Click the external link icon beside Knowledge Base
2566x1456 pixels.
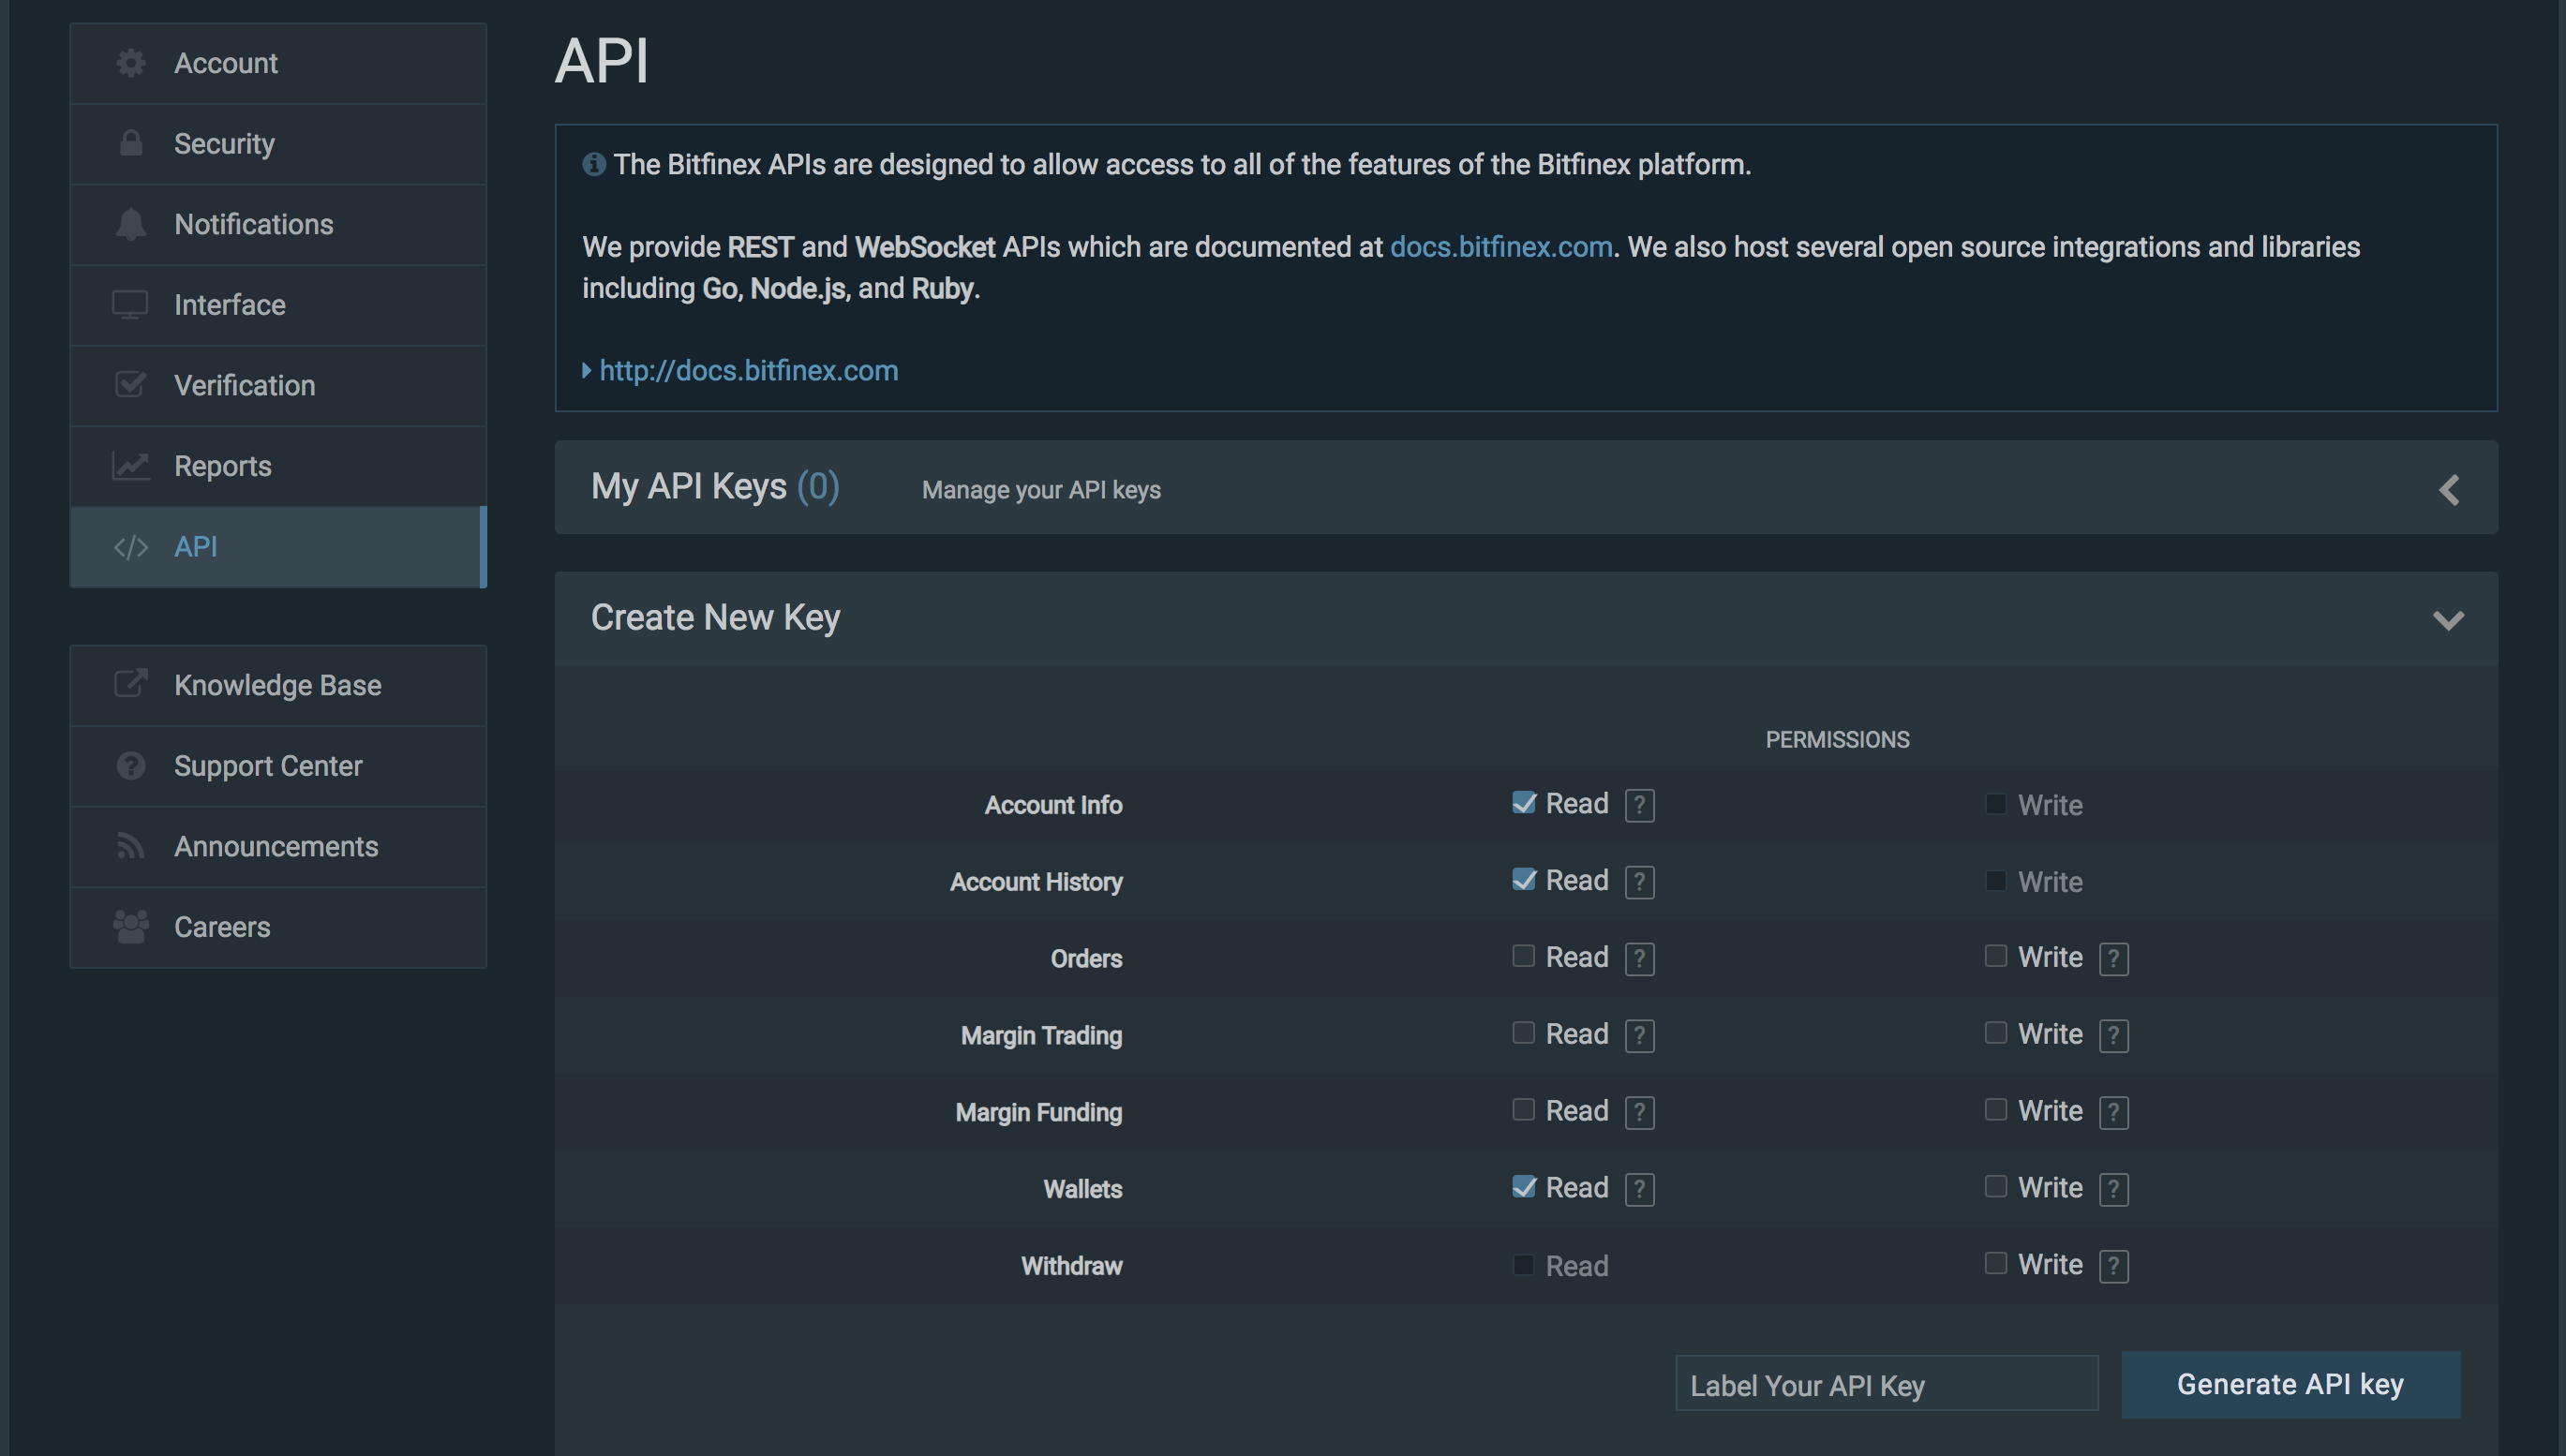click(x=130, y=684)
